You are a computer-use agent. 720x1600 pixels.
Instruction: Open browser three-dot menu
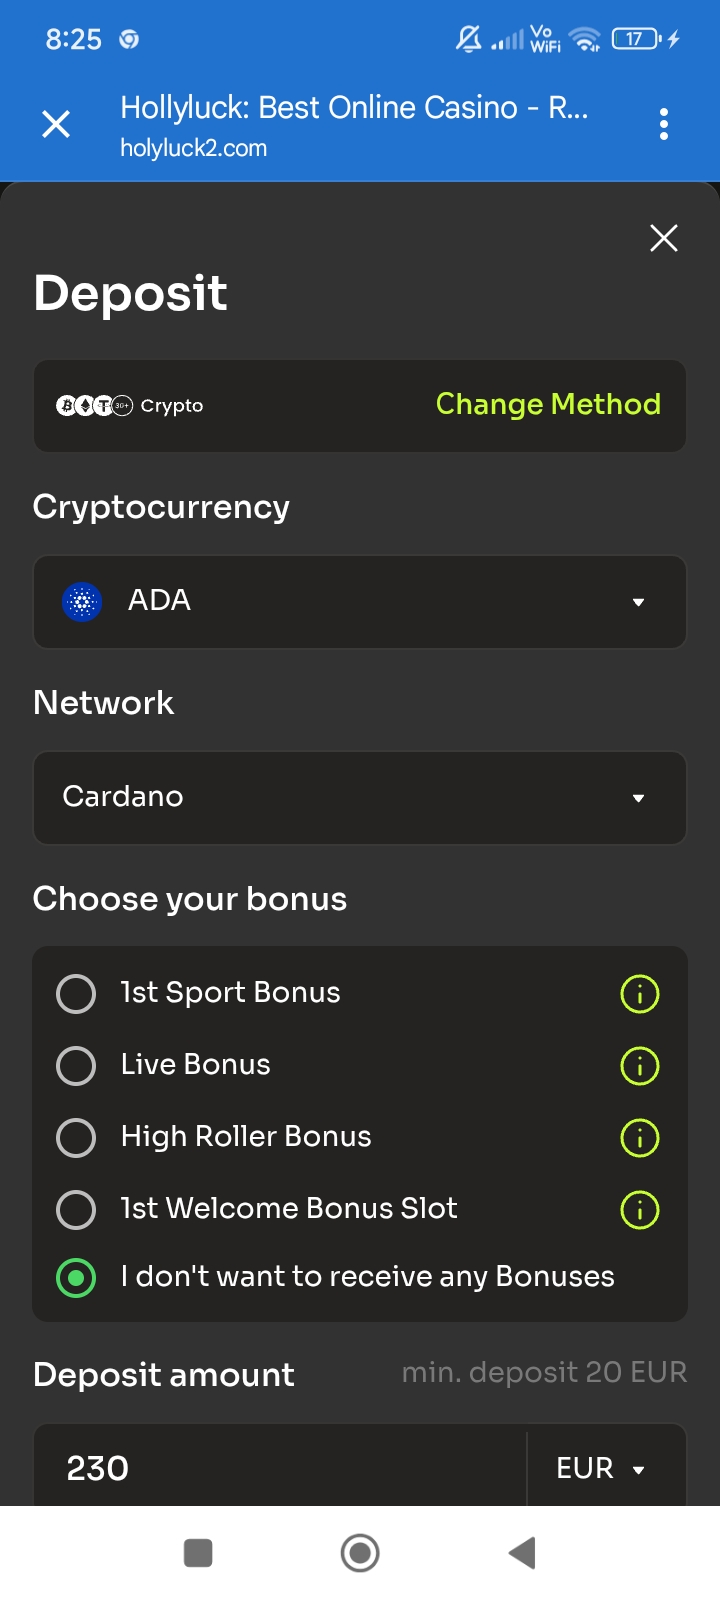[x=664, y=125]
